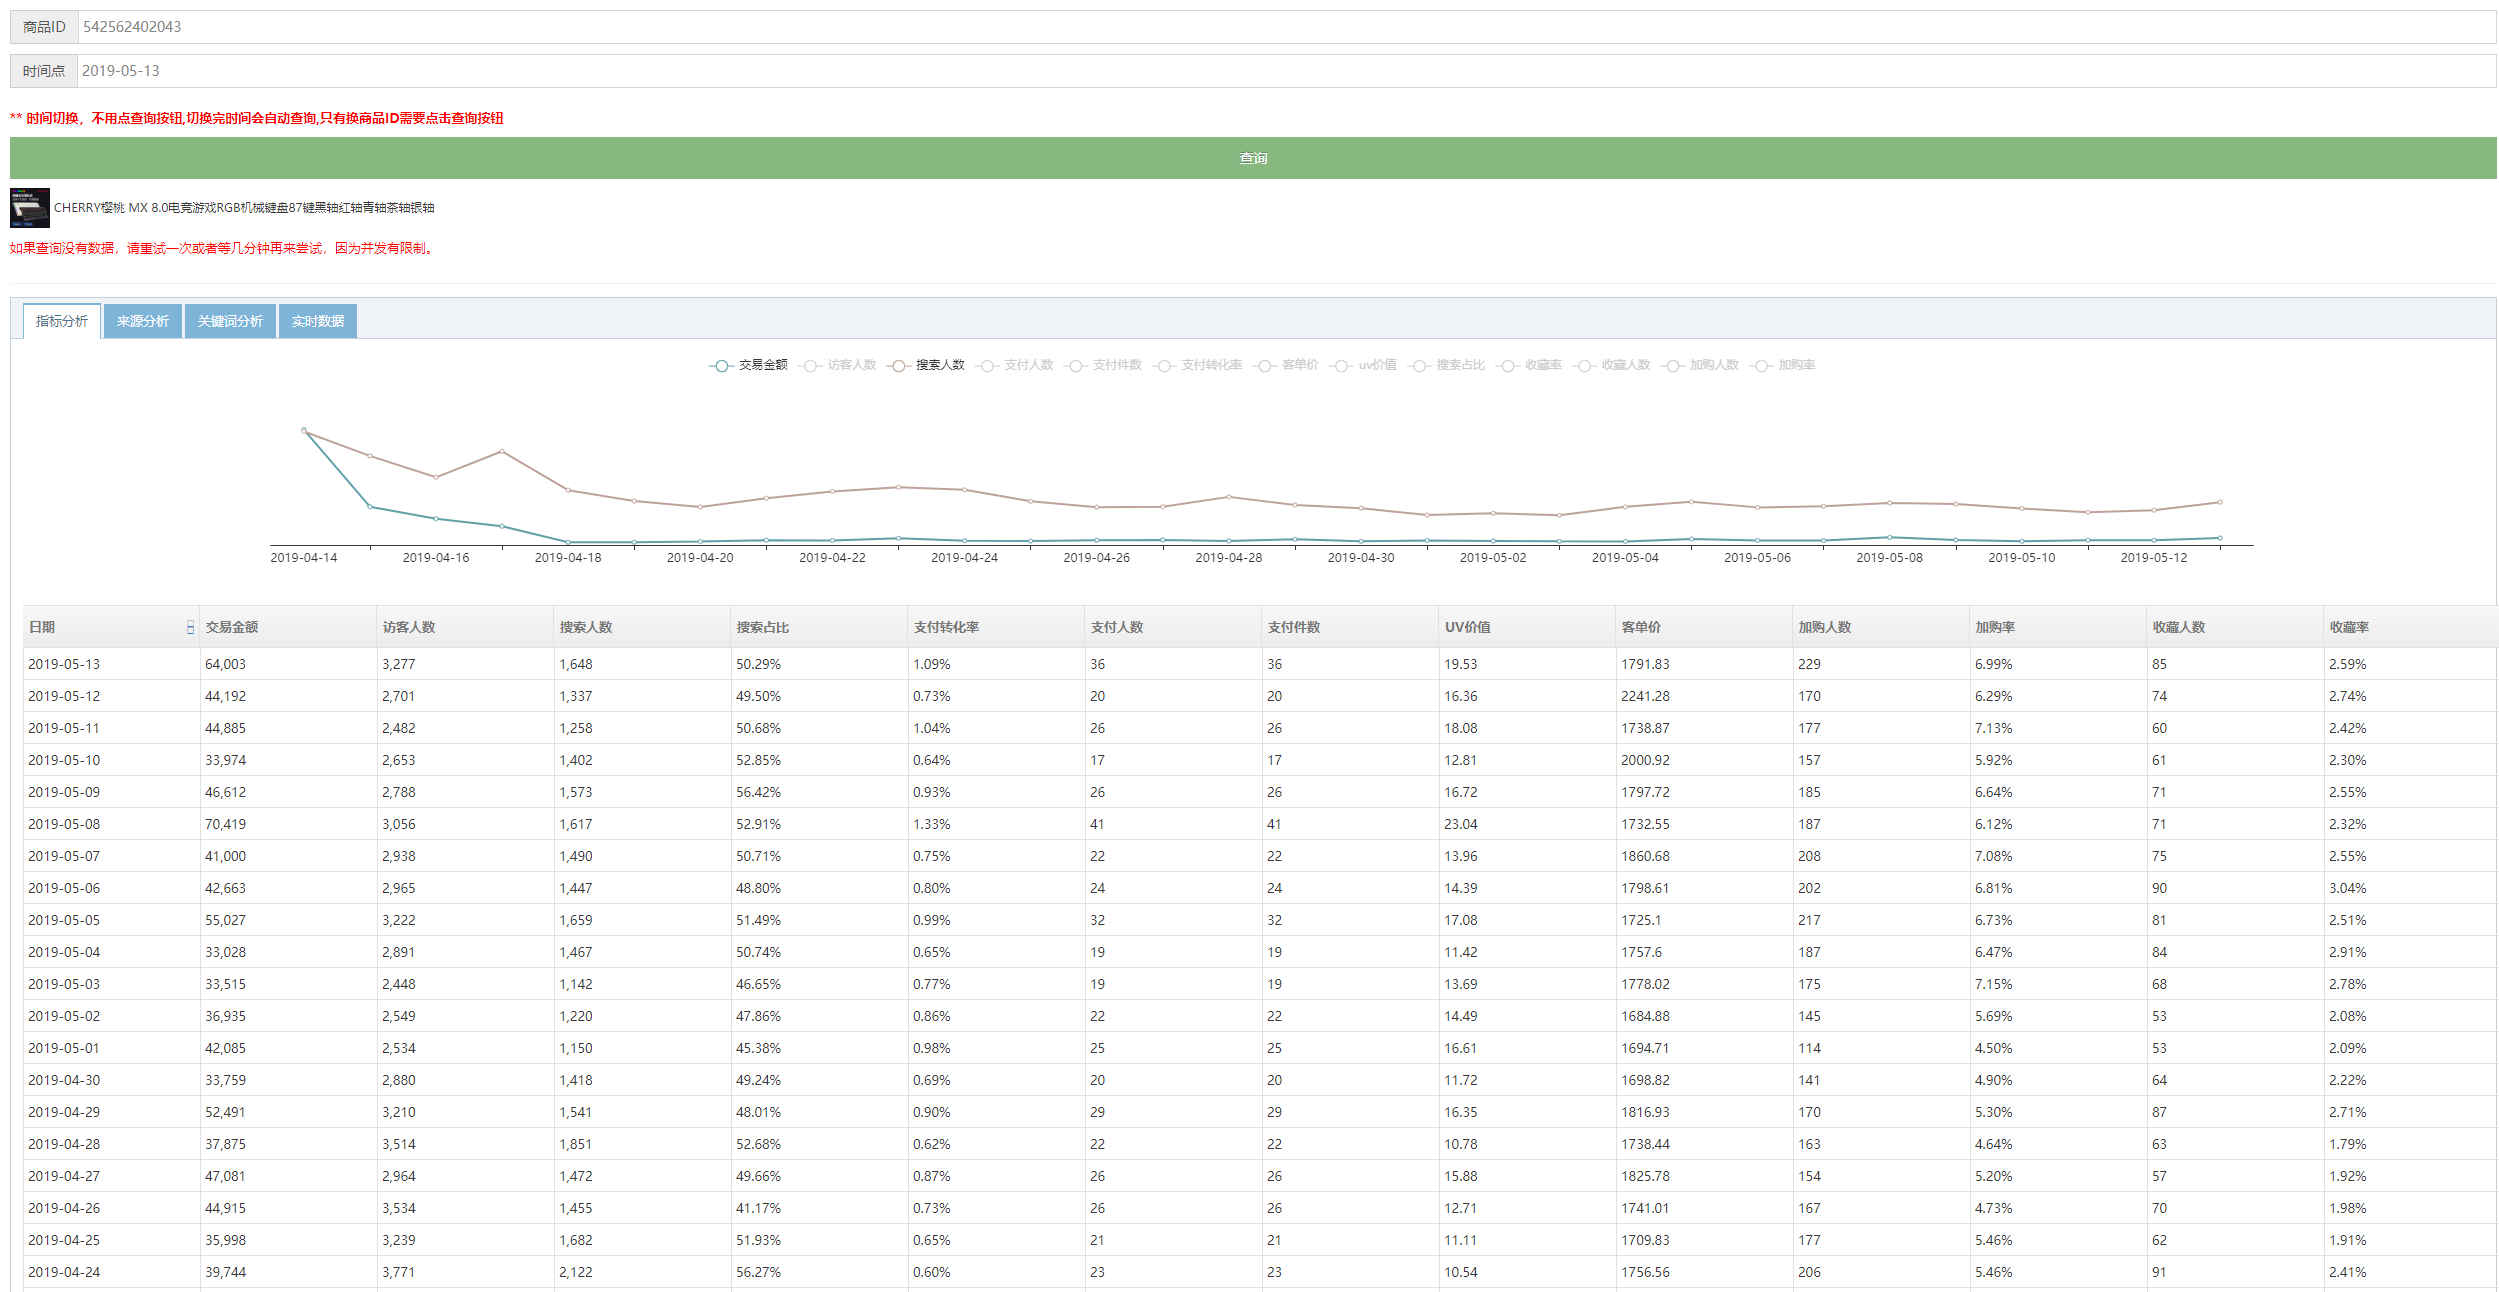Toggle the 搜索人数 legend series

pyautogui.click(x=926, y=365)
